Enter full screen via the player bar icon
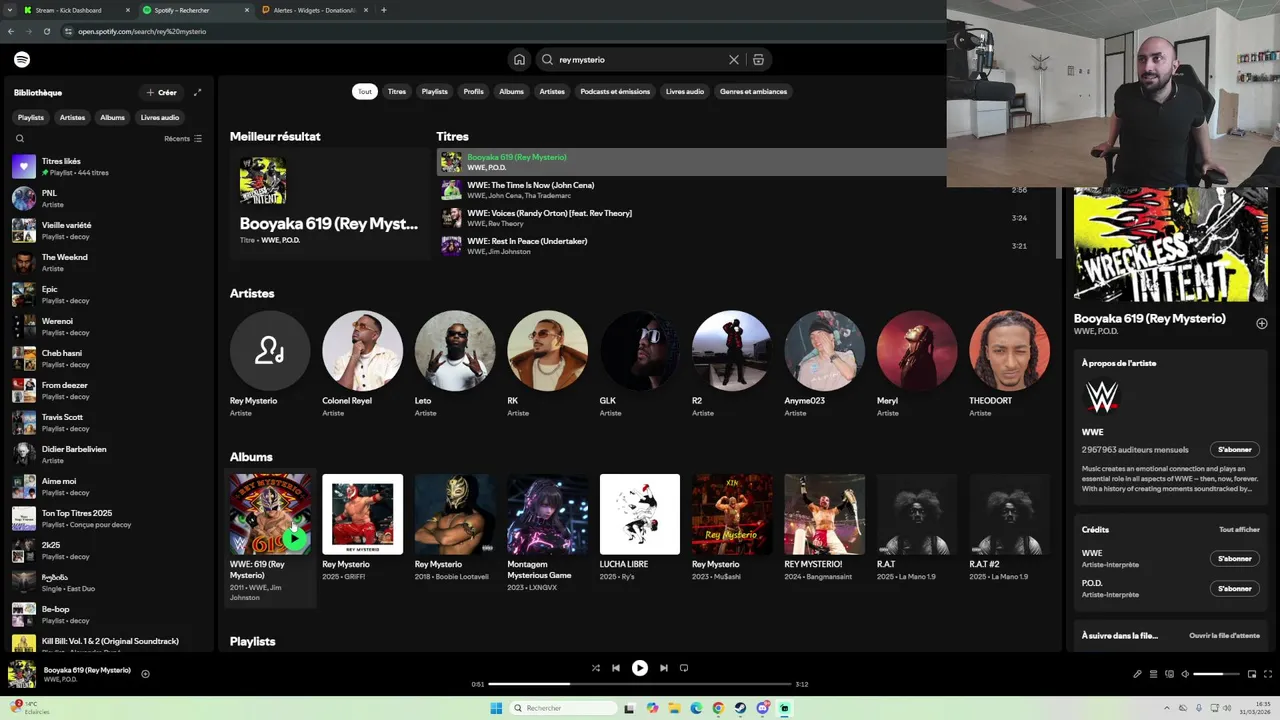This screenshot has height=720, width=1280. (x=1268, y=674)
